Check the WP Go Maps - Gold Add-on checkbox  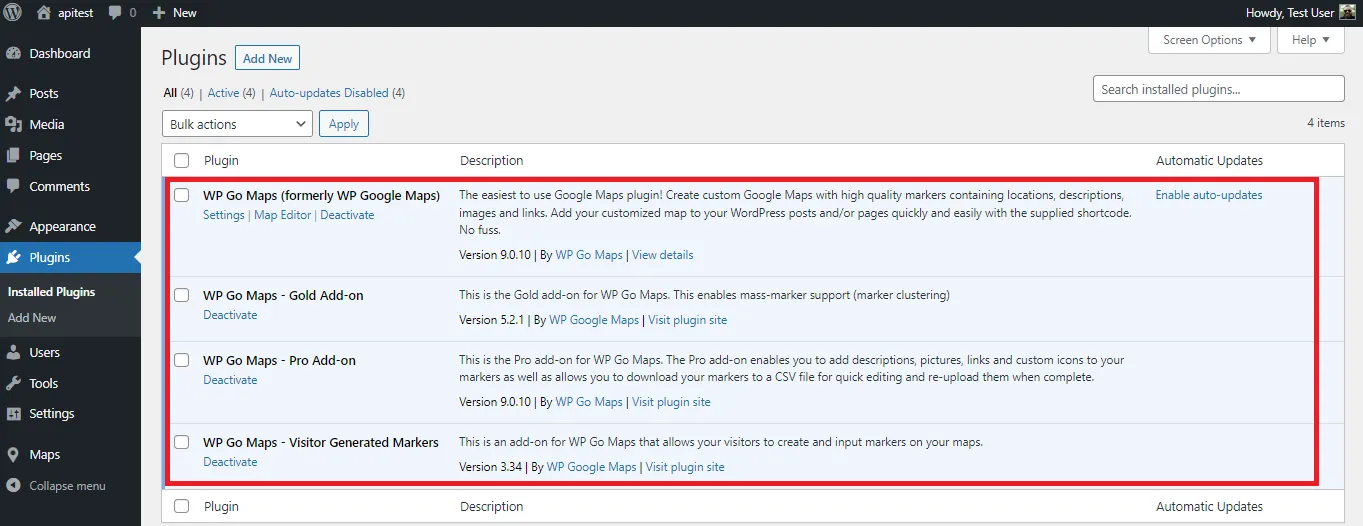click(x=181, y=296)
